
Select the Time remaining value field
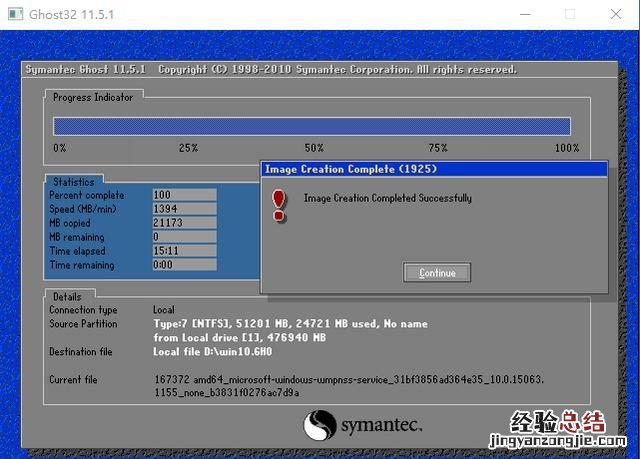[183, 265]
